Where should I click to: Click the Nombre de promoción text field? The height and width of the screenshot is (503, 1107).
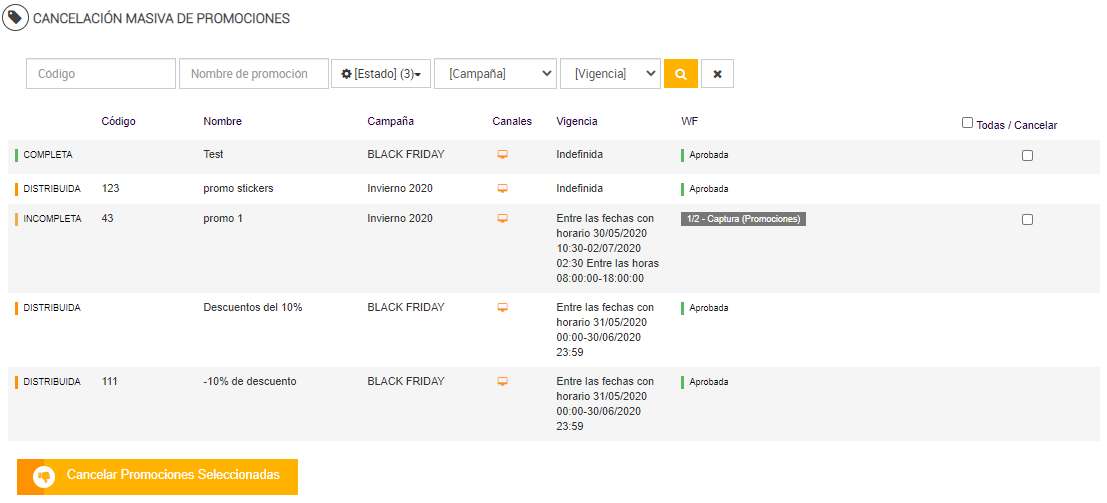tap(254, 74)
